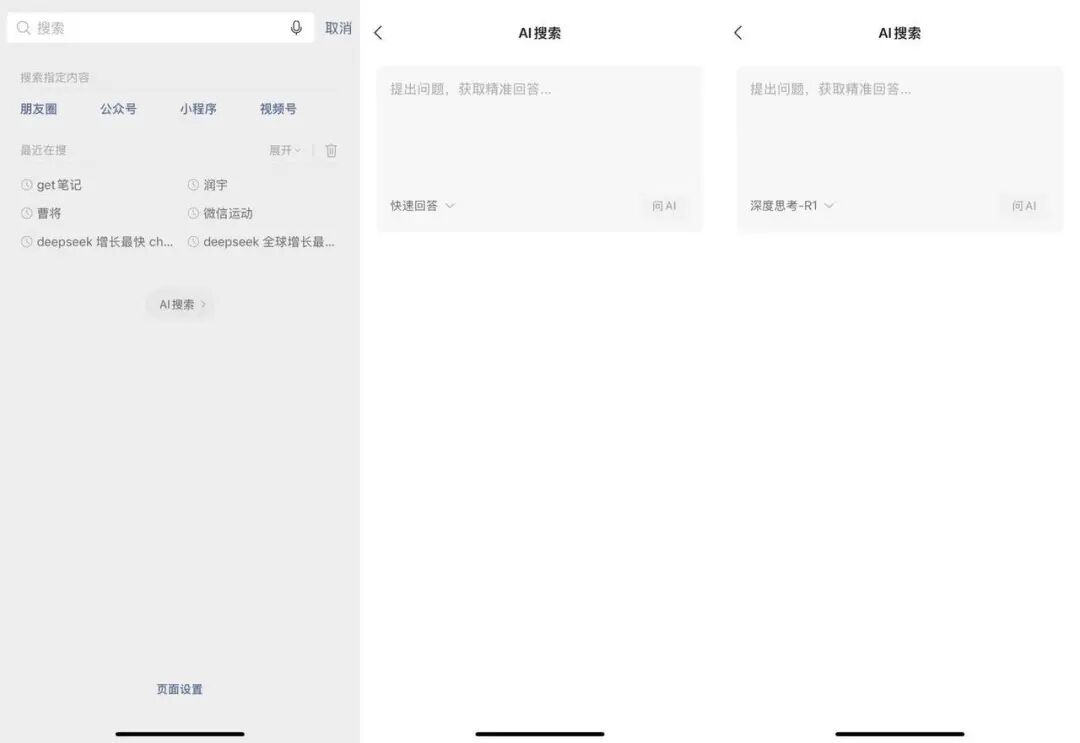Screen dimensions: 1080x743
Task: Open 页面设置 at the bottom
Action: (x=180, y=689)
